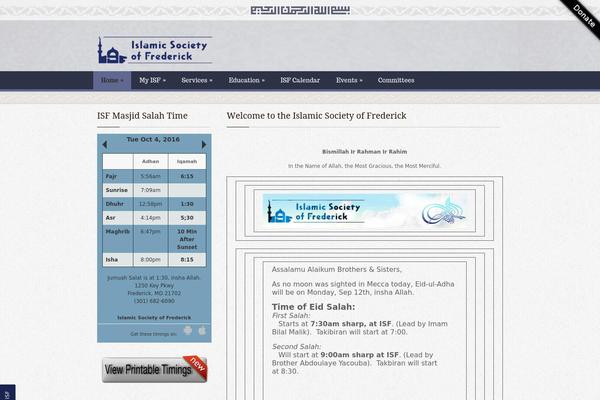The width and height of the screenshot is (600, 400).
Task: Select the Fajr row label
Action: (x=111, y=176)
